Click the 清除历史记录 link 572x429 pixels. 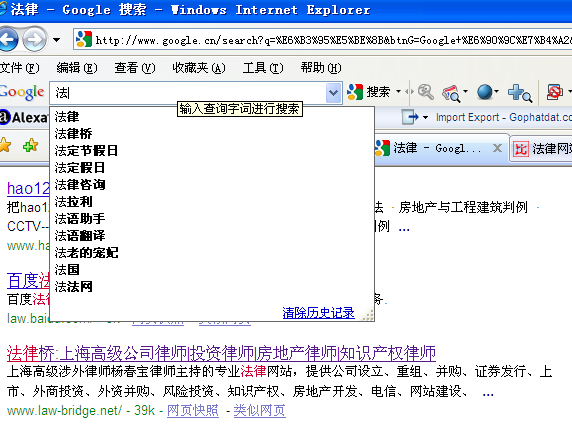pyautogui.click(x=318, y=313)
